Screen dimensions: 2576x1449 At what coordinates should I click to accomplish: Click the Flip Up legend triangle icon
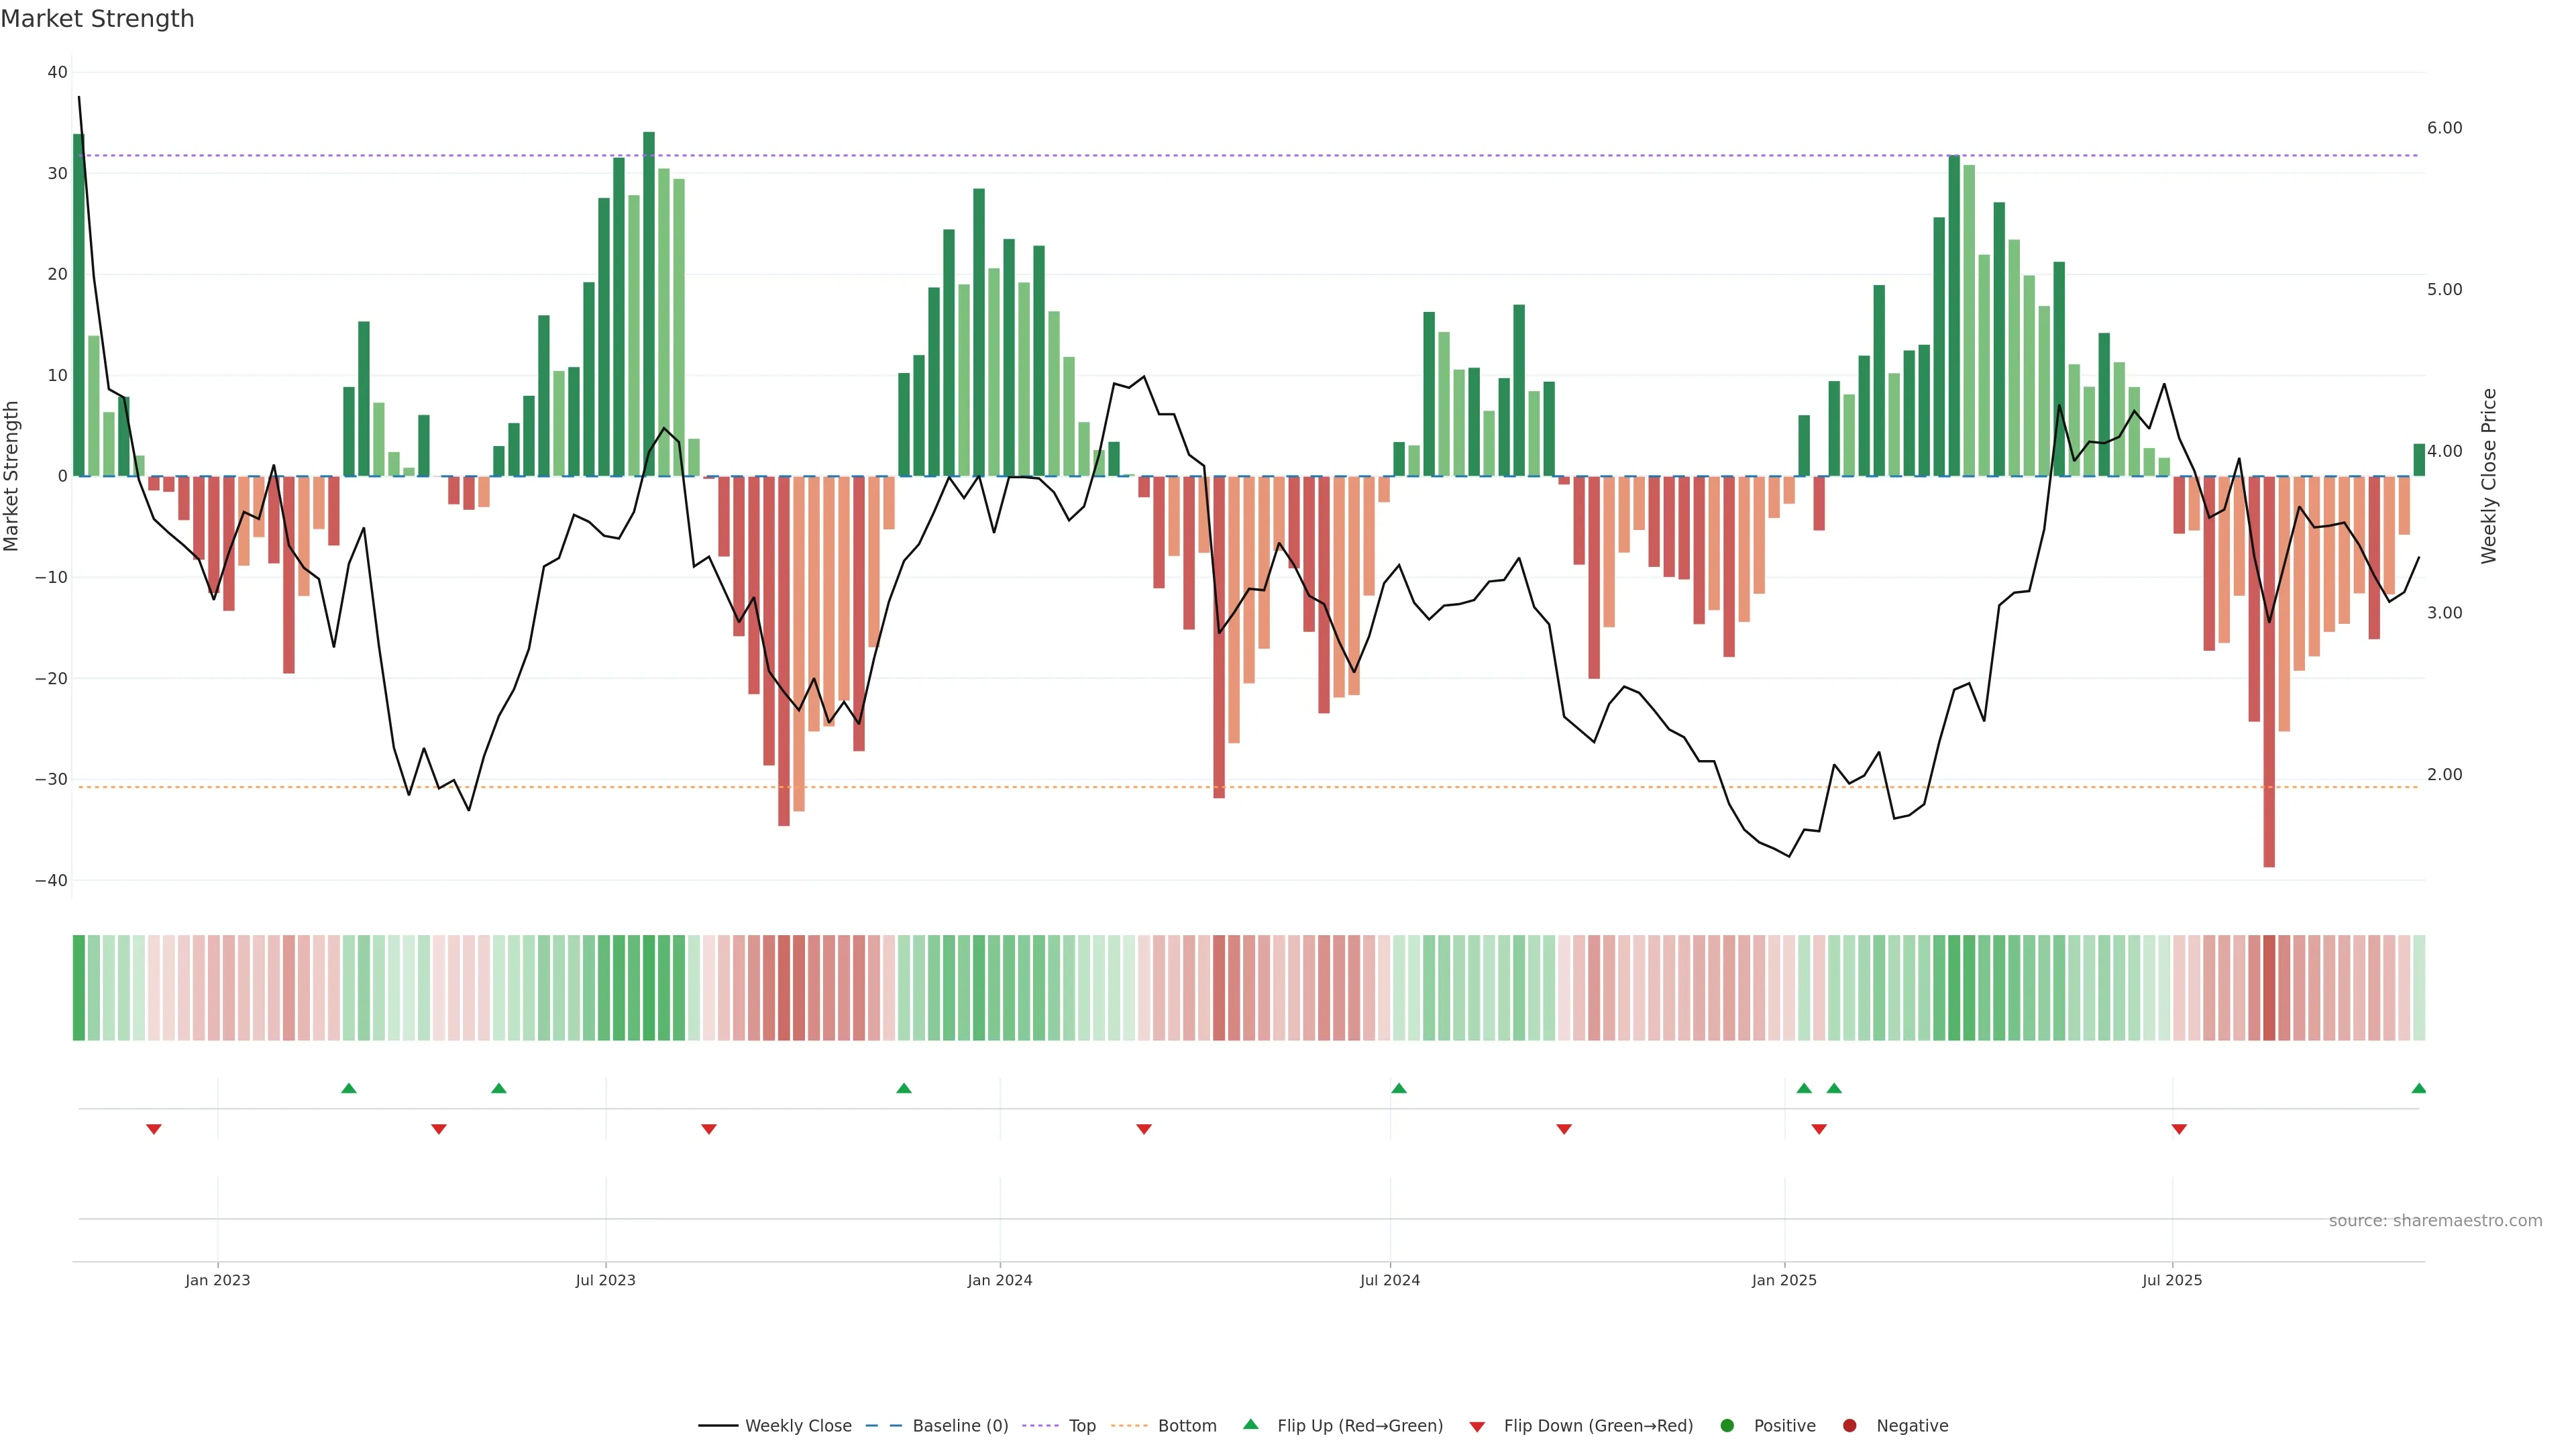tap(1250, 1424)
